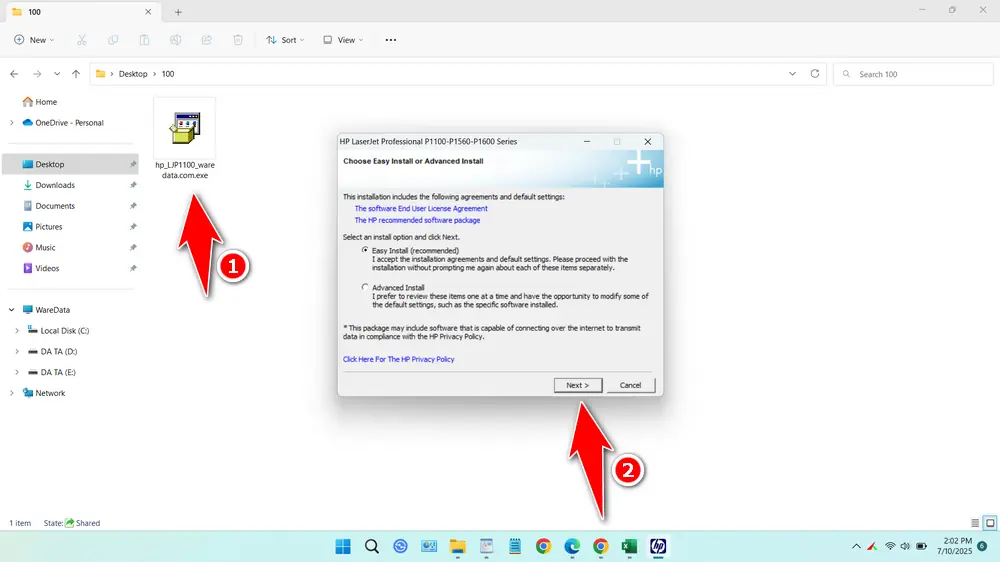Click the notification badge in the tray

pos(983,546)
